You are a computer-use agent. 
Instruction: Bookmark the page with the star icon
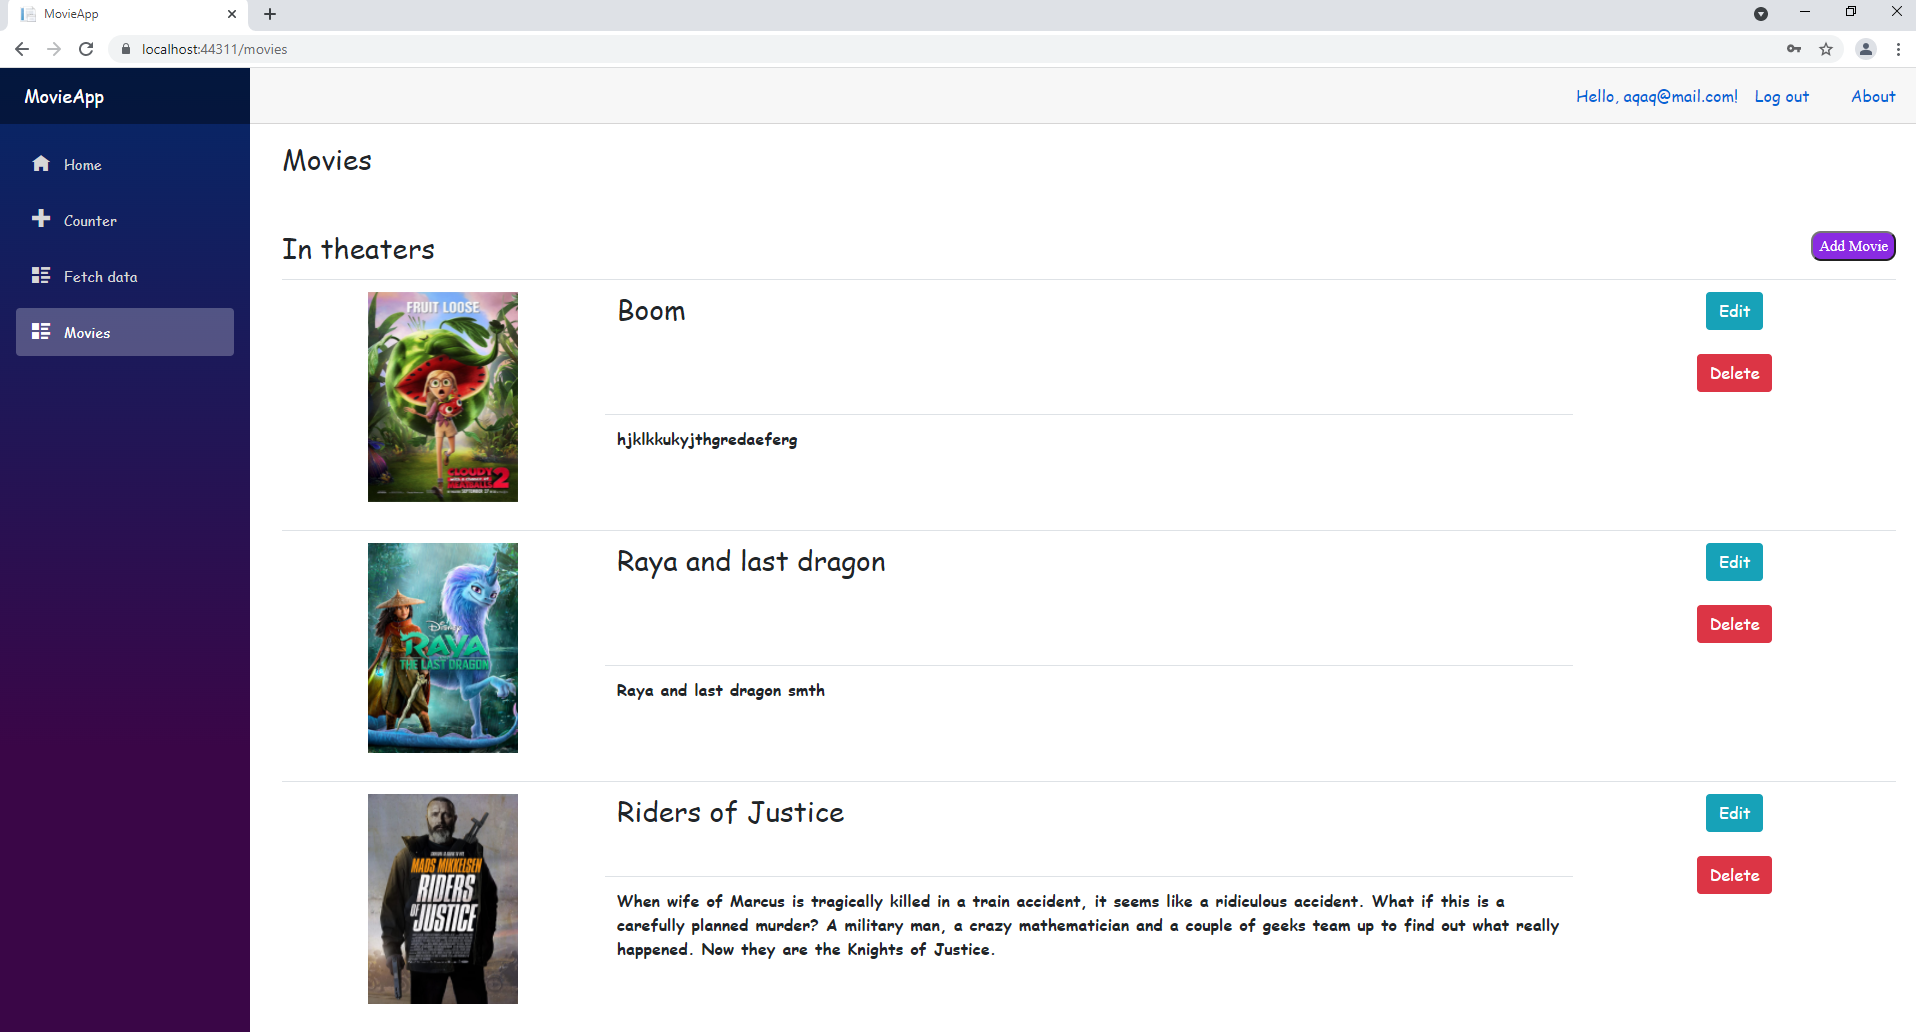[1827, 48]
